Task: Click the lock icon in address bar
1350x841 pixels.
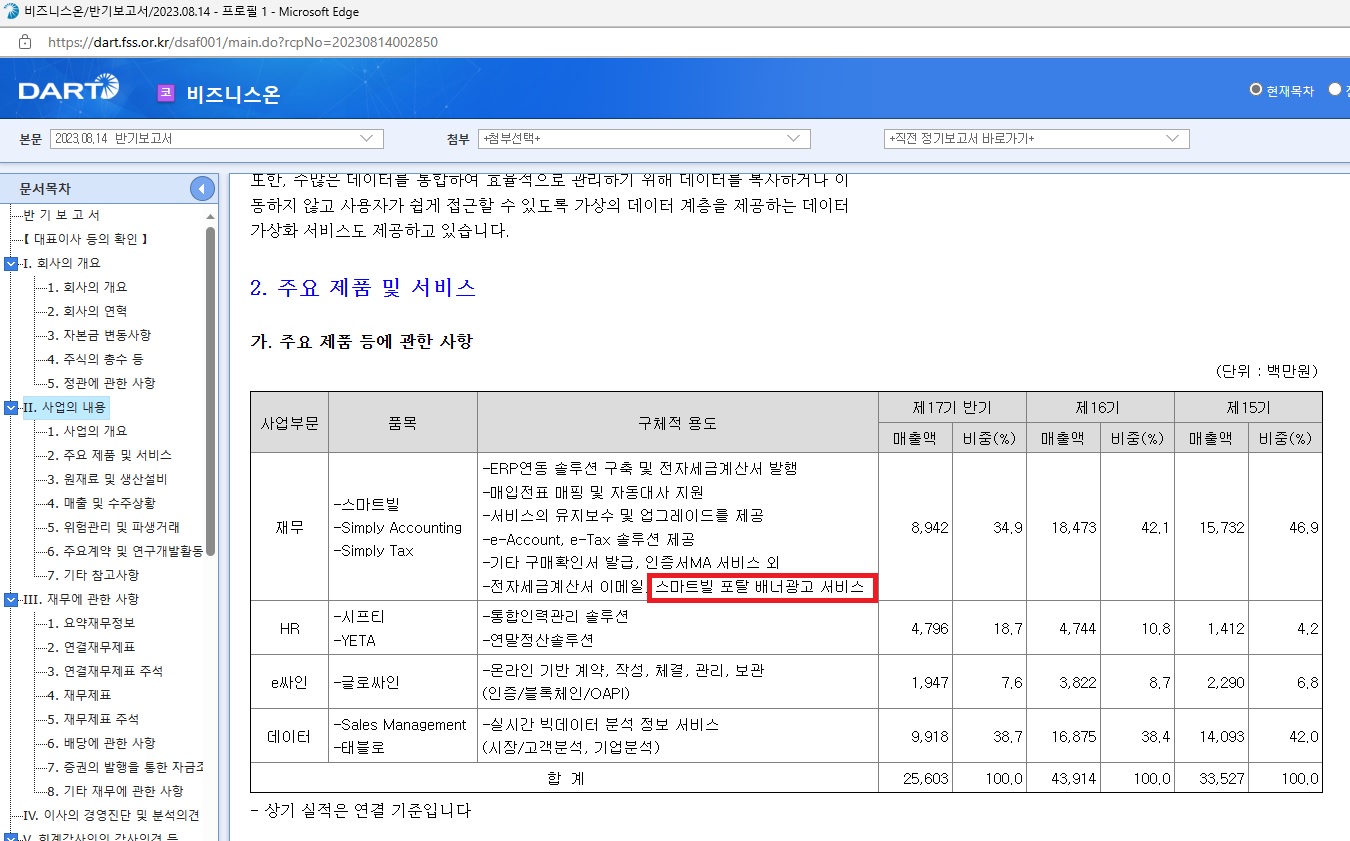Action: [x=25, y=42]
